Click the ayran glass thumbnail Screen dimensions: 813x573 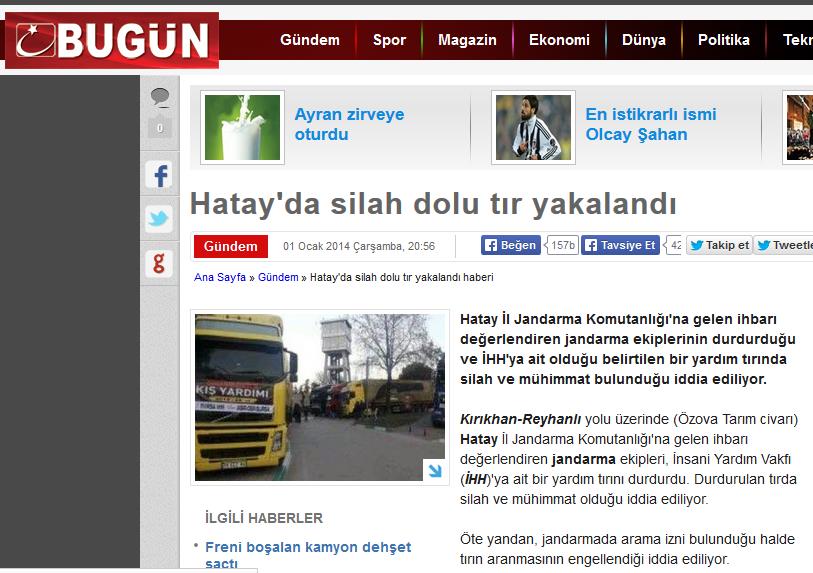coord(242,128)
